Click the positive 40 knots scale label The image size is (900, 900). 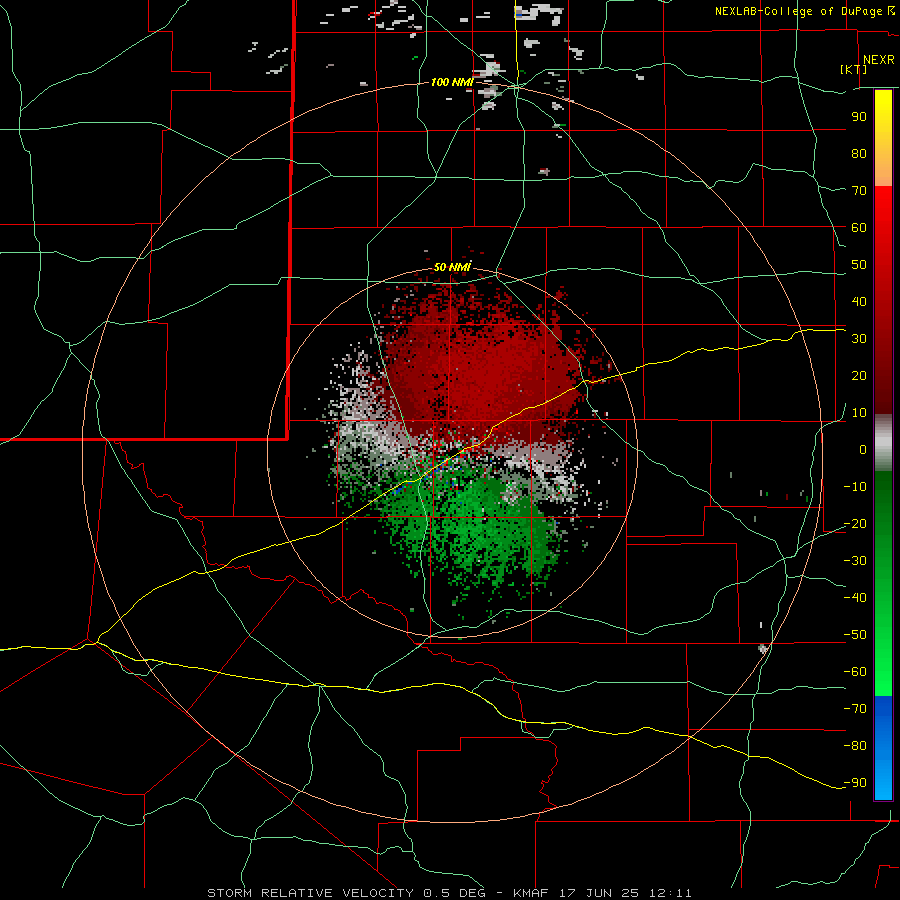[x=859, y=301]
